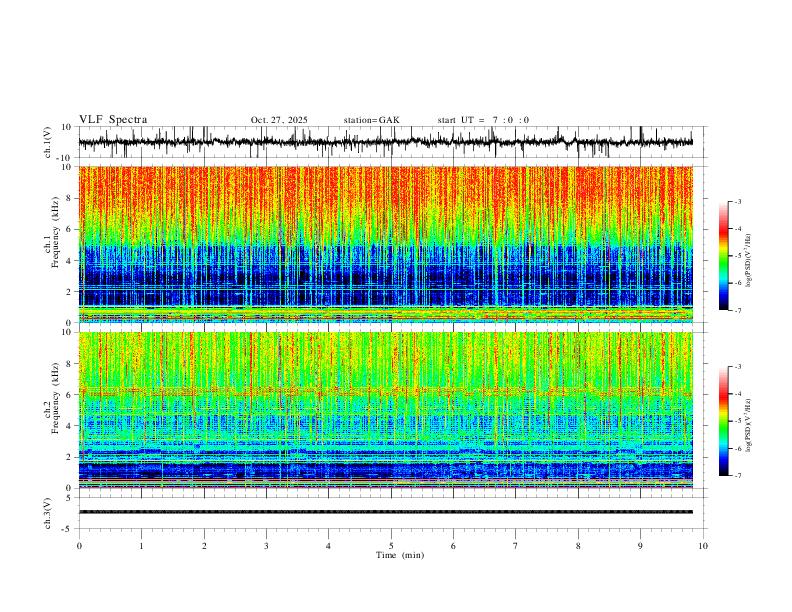This screenshot has height=612, width=792.
Task: Click the -3 label on the ch.2 colorbar
Action: [x=738, y=367]
